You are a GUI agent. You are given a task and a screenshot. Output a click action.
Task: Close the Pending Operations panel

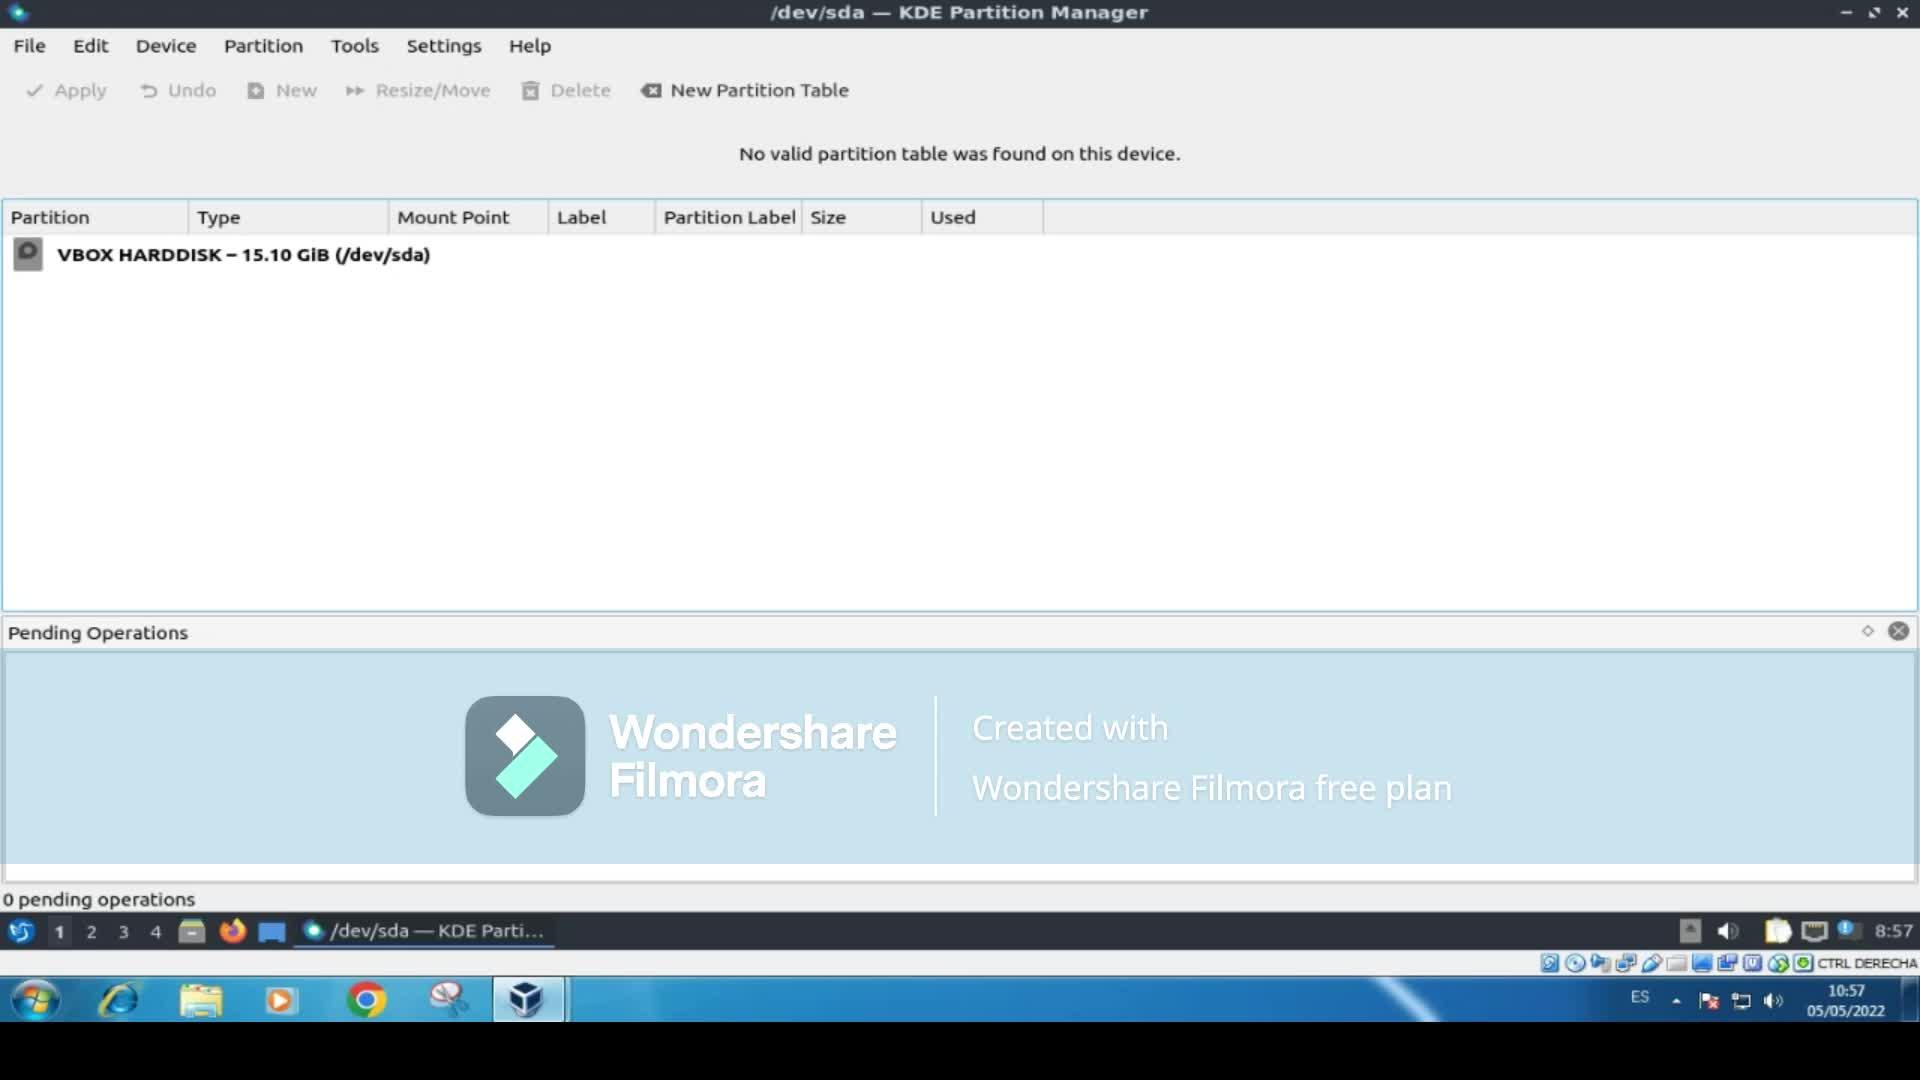click(1898, 631)
